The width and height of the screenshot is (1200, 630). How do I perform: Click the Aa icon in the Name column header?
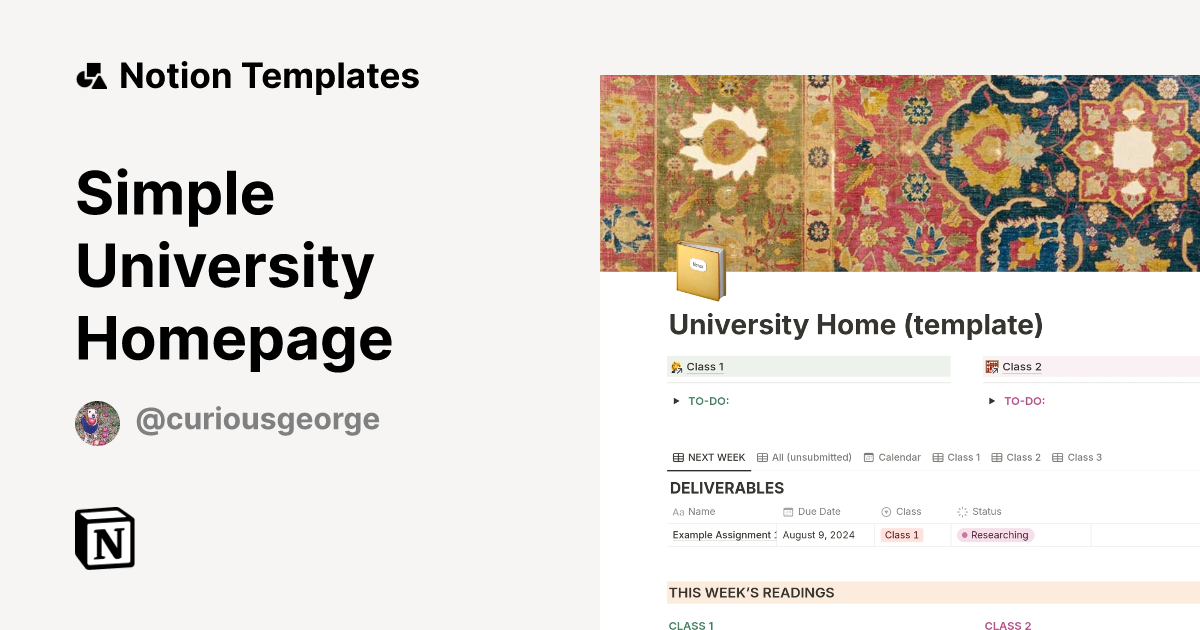[678, 511]
